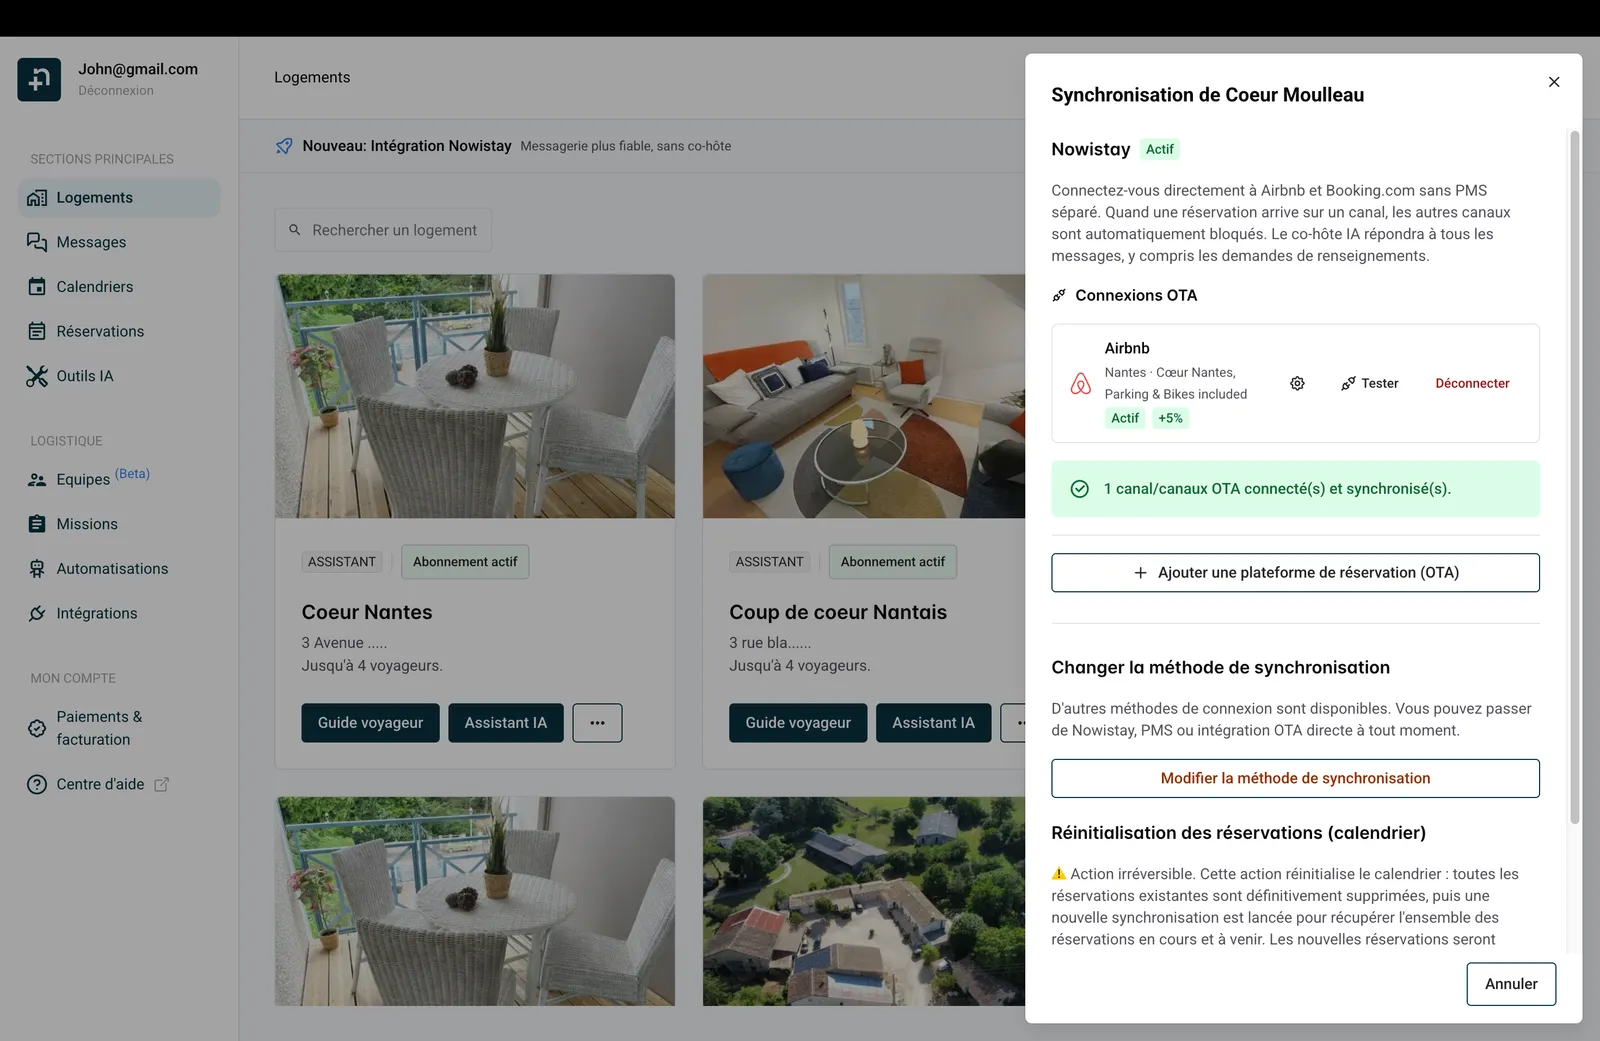Click the Coeur Nantes listing title
The width and height of the screenshot is (1600, 1041).
click(x=367, y=612)
